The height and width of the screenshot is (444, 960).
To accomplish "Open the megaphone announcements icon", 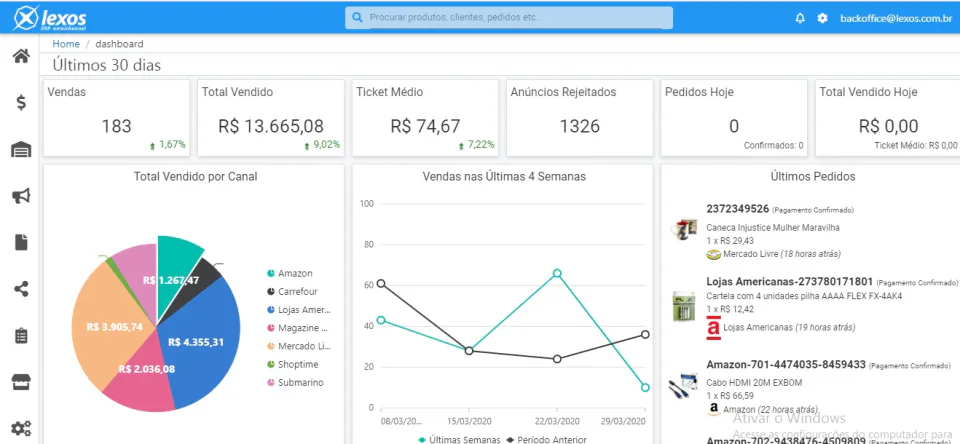I will point(21,196).
